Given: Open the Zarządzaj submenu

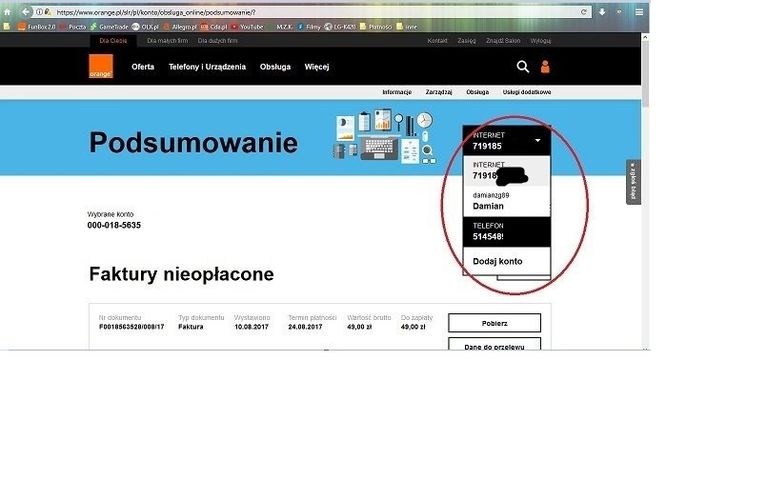Looking at the screenshot, I should [x=439, y=92].
